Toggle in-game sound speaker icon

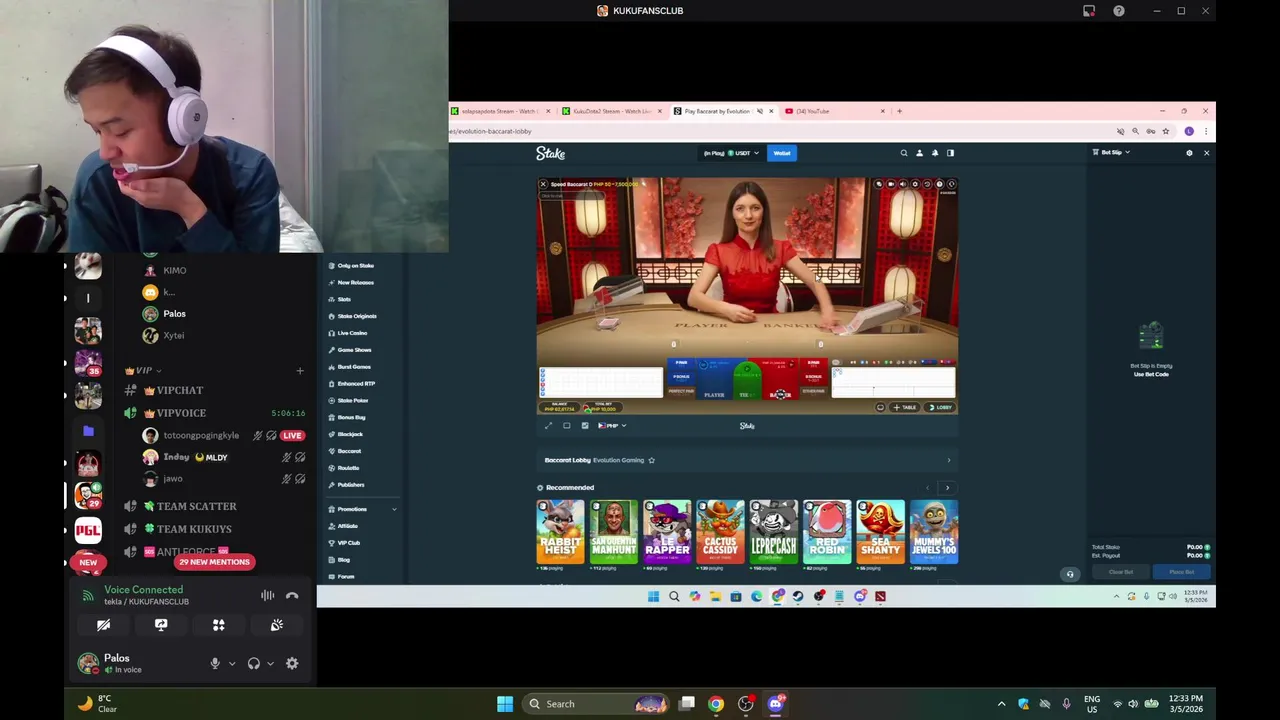click(903, 184)
